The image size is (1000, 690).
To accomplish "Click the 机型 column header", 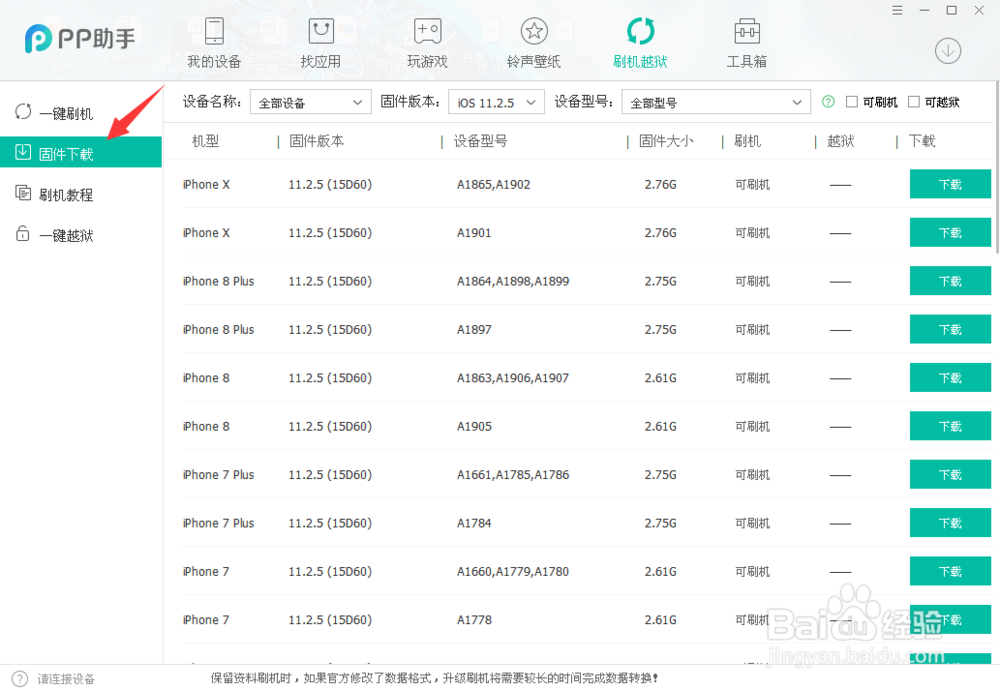I will click(205, 141).
